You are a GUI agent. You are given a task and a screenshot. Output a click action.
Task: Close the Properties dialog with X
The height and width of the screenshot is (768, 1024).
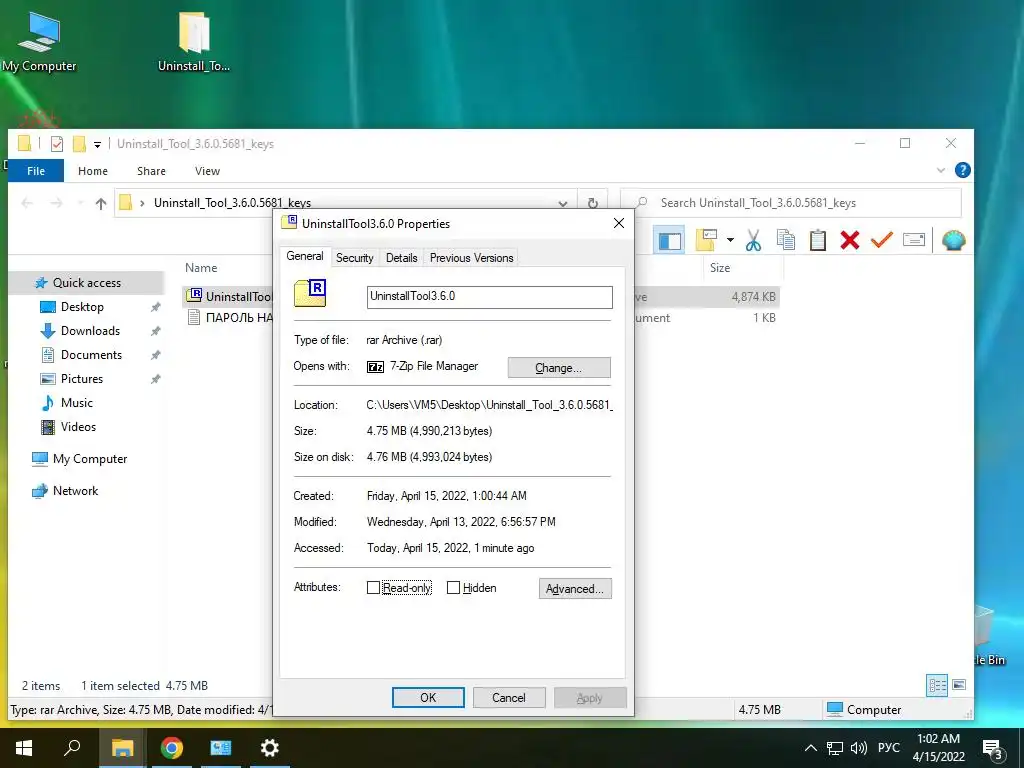click(618, 223)
